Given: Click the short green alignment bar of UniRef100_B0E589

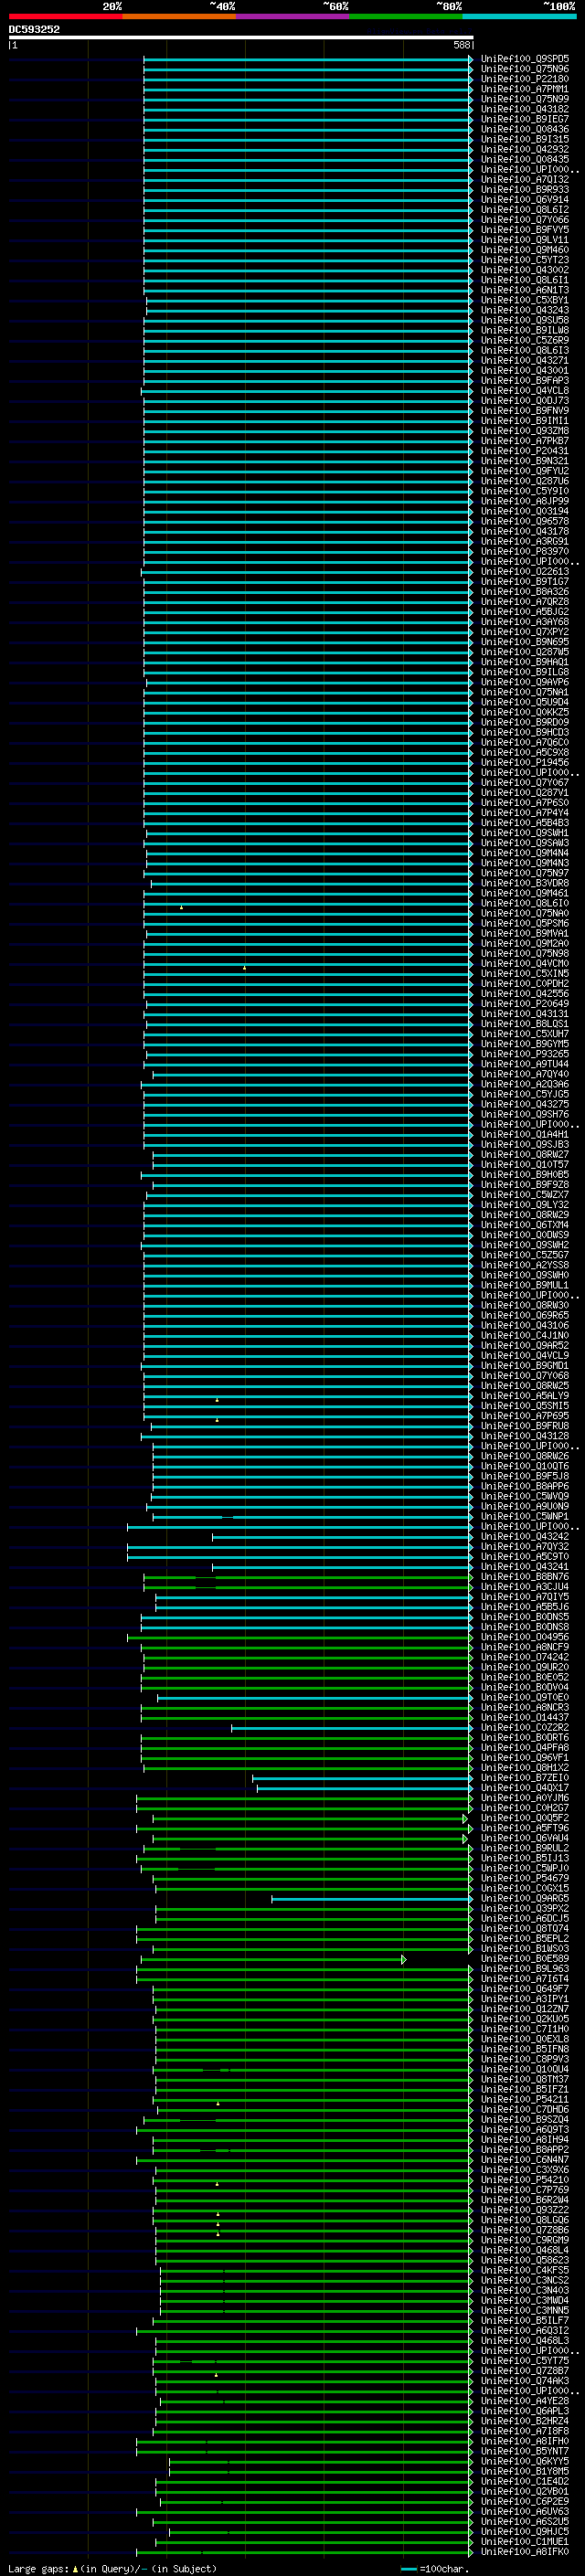Looking at the screenshot, I should tap(273, 1960).
